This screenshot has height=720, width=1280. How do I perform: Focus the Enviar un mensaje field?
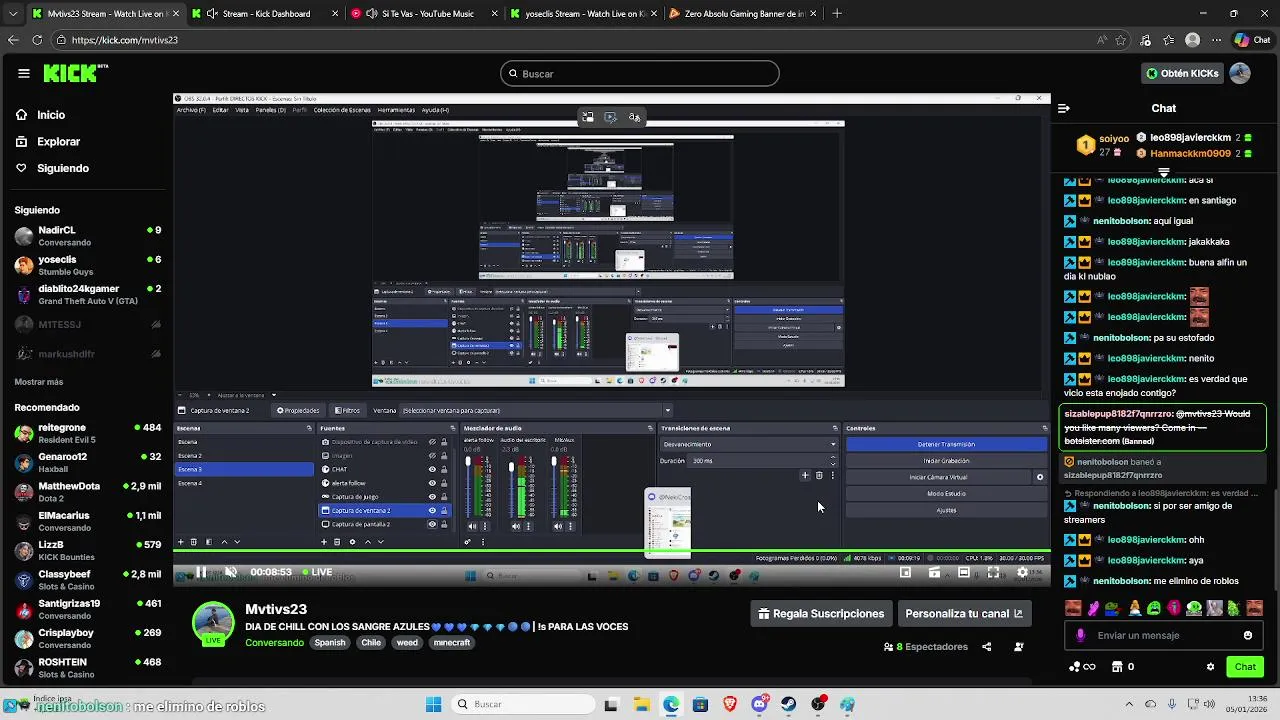(1162, 635)
